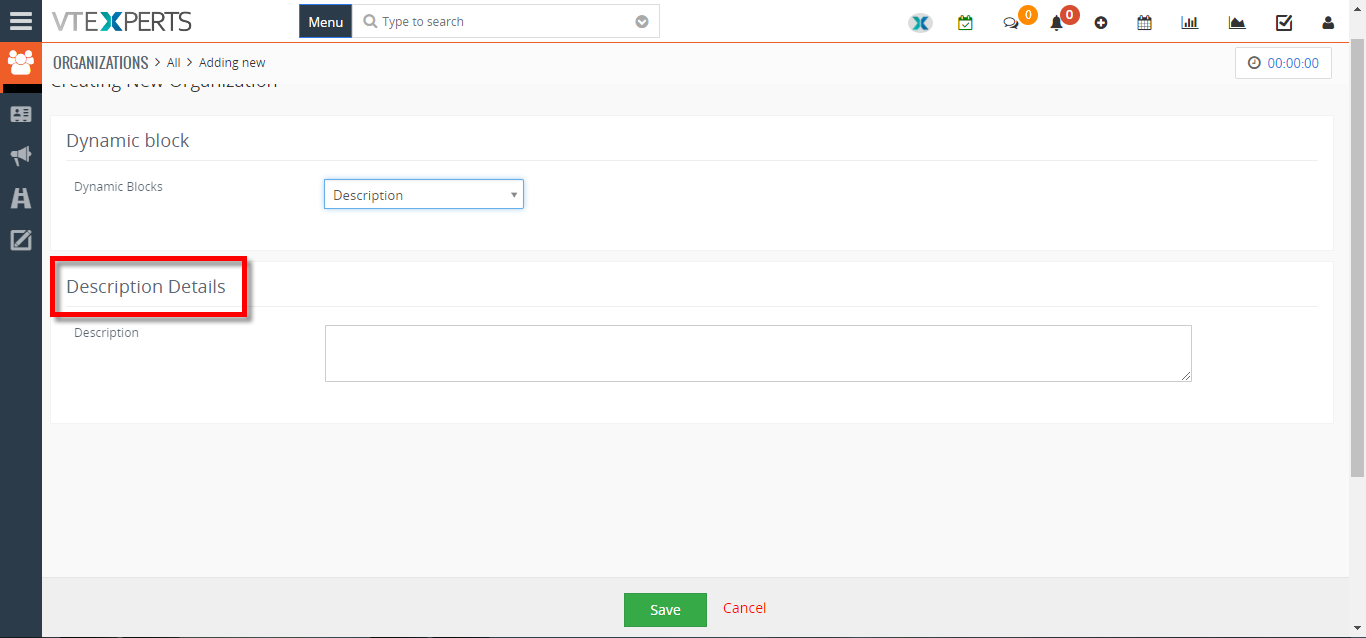Open the user profile icon

pos(1328,22)
